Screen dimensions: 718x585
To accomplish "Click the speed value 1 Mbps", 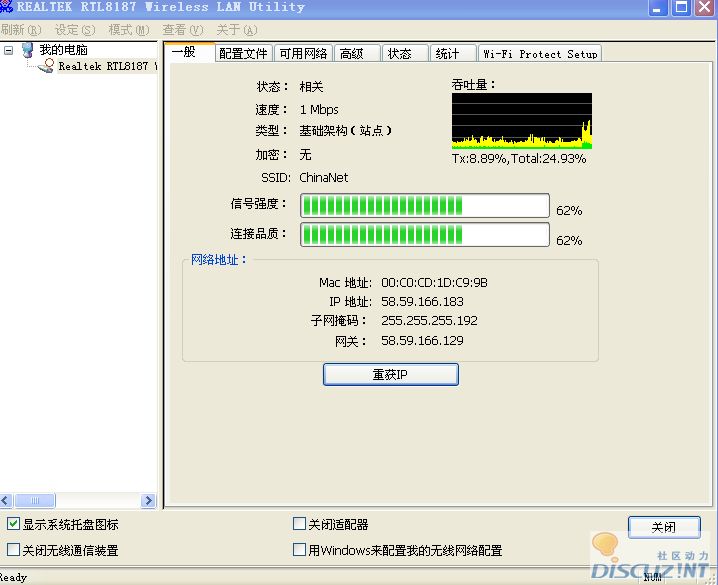I will pos(319,110).
